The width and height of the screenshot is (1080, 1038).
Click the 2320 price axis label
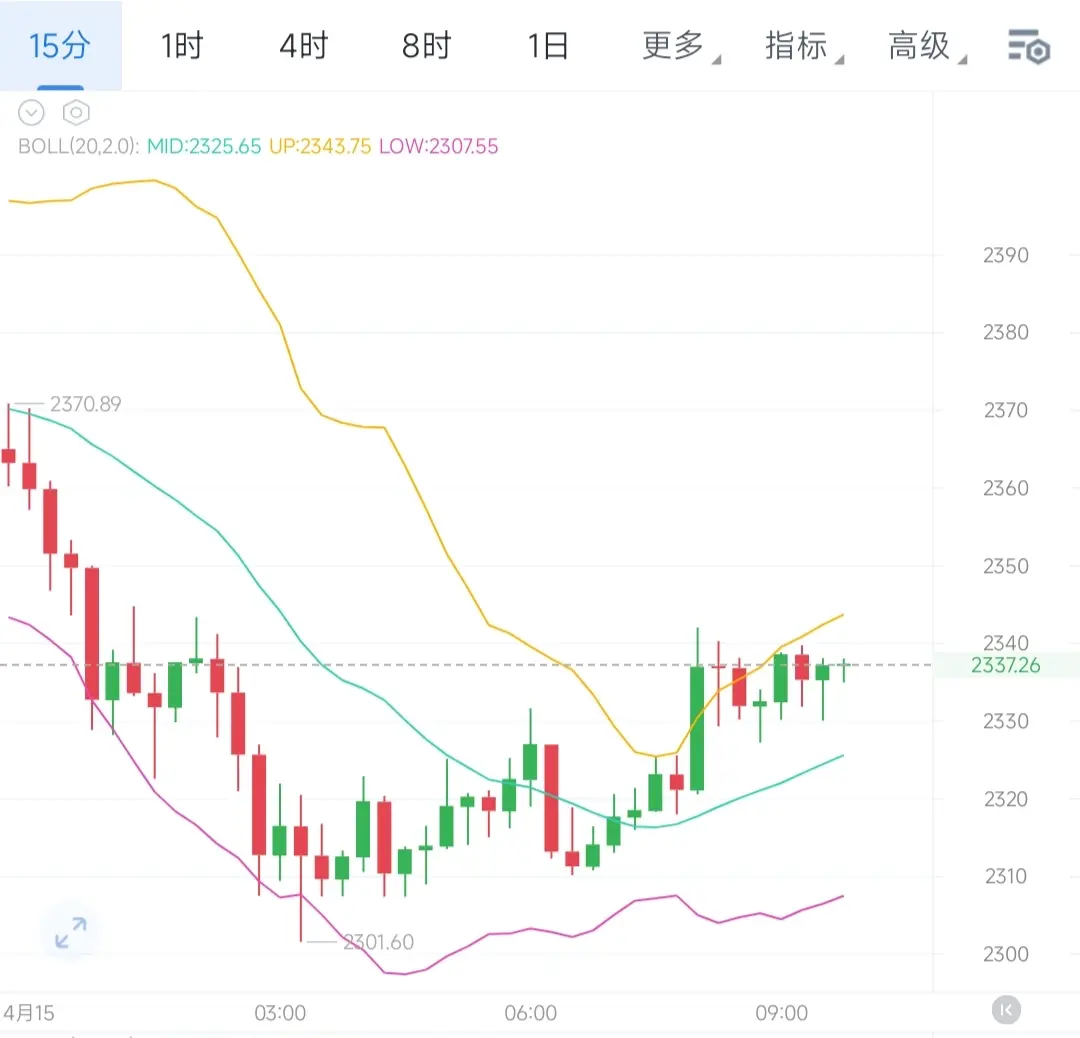tap(1006, 799)
